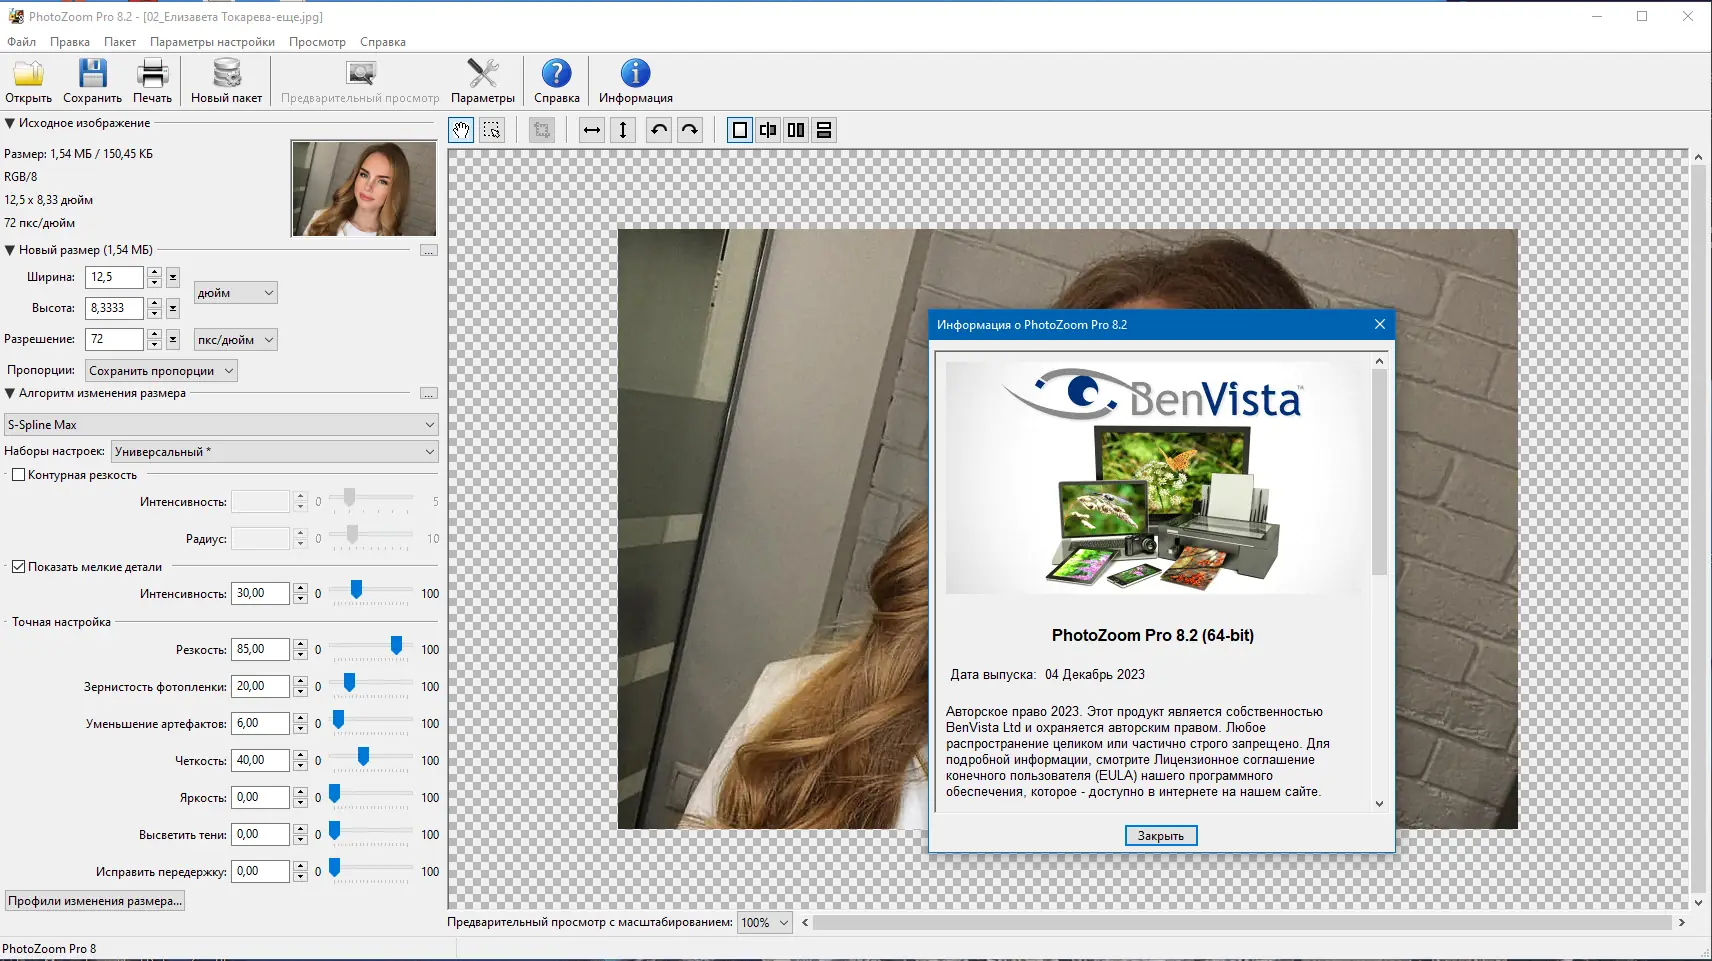Expand the Наборы настроек preset dropdown
Image resolution: width=1712 pixels, height=961 pixels.
click(x=274, y=452)
